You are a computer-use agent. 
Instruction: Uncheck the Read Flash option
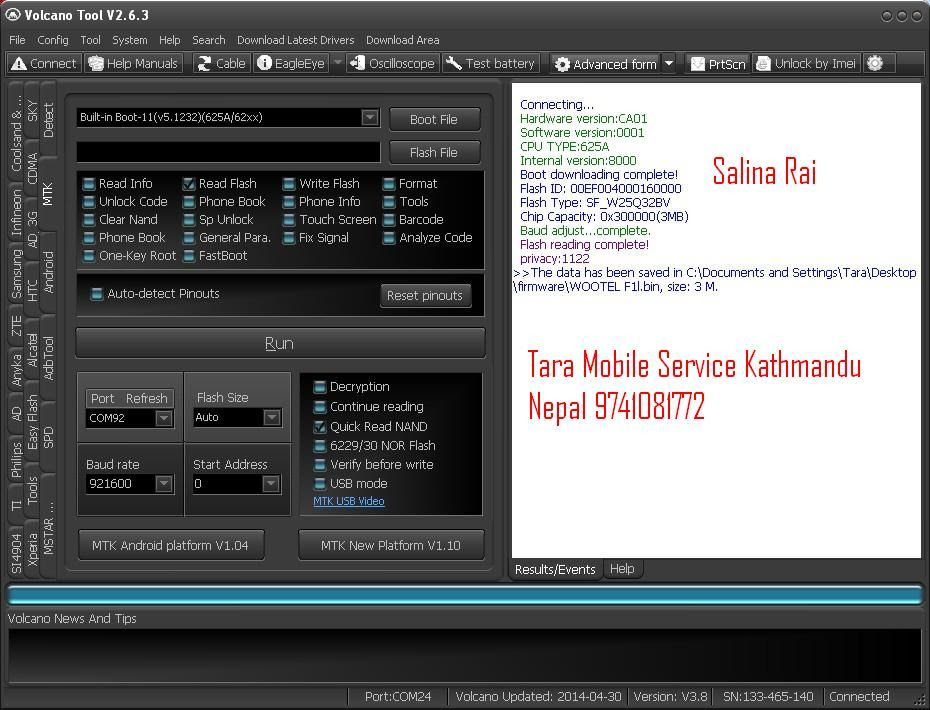(189, 184)
